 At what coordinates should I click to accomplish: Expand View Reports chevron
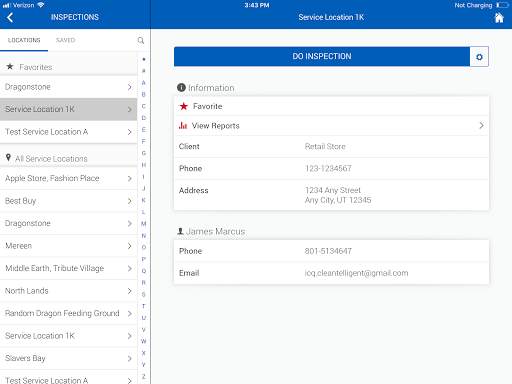point(481,126)
